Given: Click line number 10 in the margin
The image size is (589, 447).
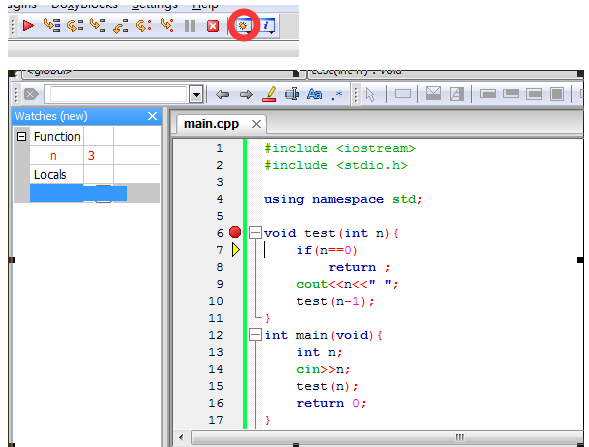Looking at the screenshot, I should click(216, 301).
